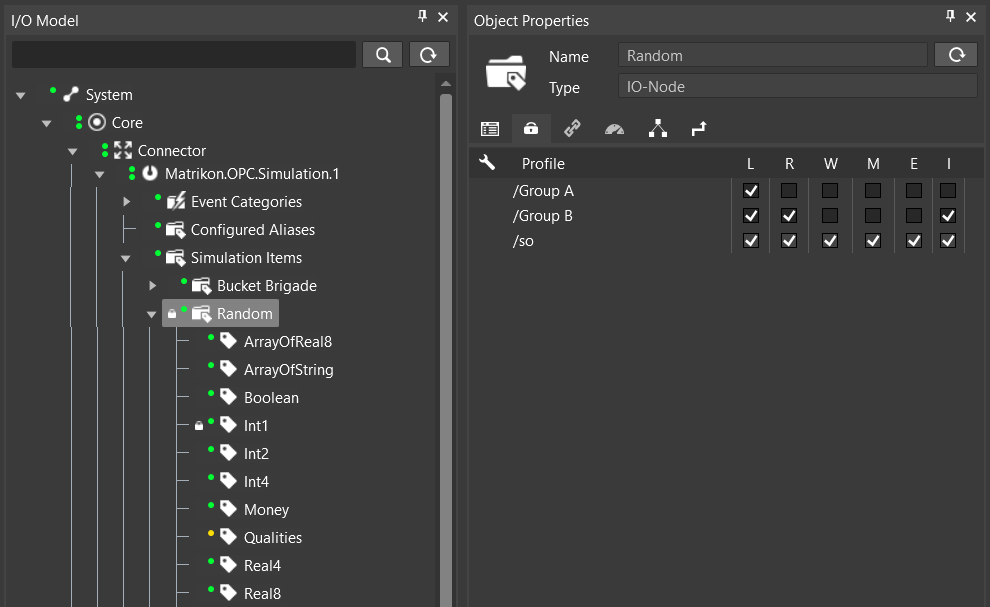The height and width of the screenshot is (607, 990).
Task: Click the large IO-Node folder icon
Action: tap(506, 72)
